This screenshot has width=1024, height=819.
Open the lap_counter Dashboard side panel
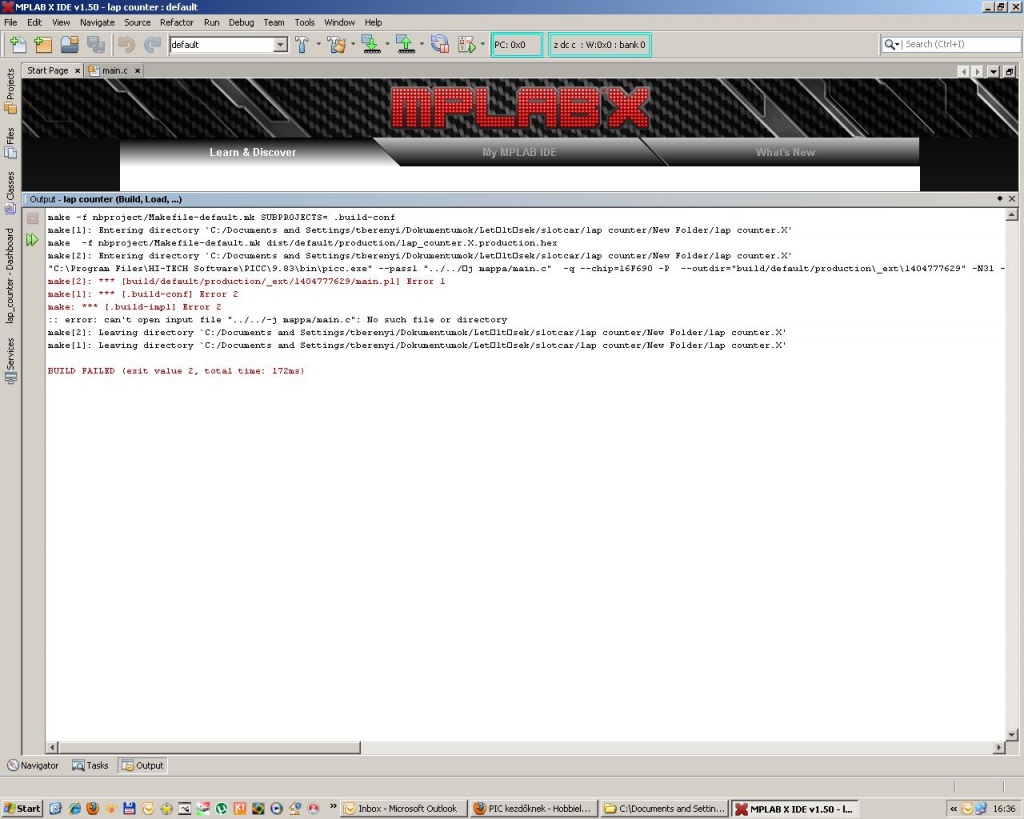pyautogui.click(x=10, y=276)
